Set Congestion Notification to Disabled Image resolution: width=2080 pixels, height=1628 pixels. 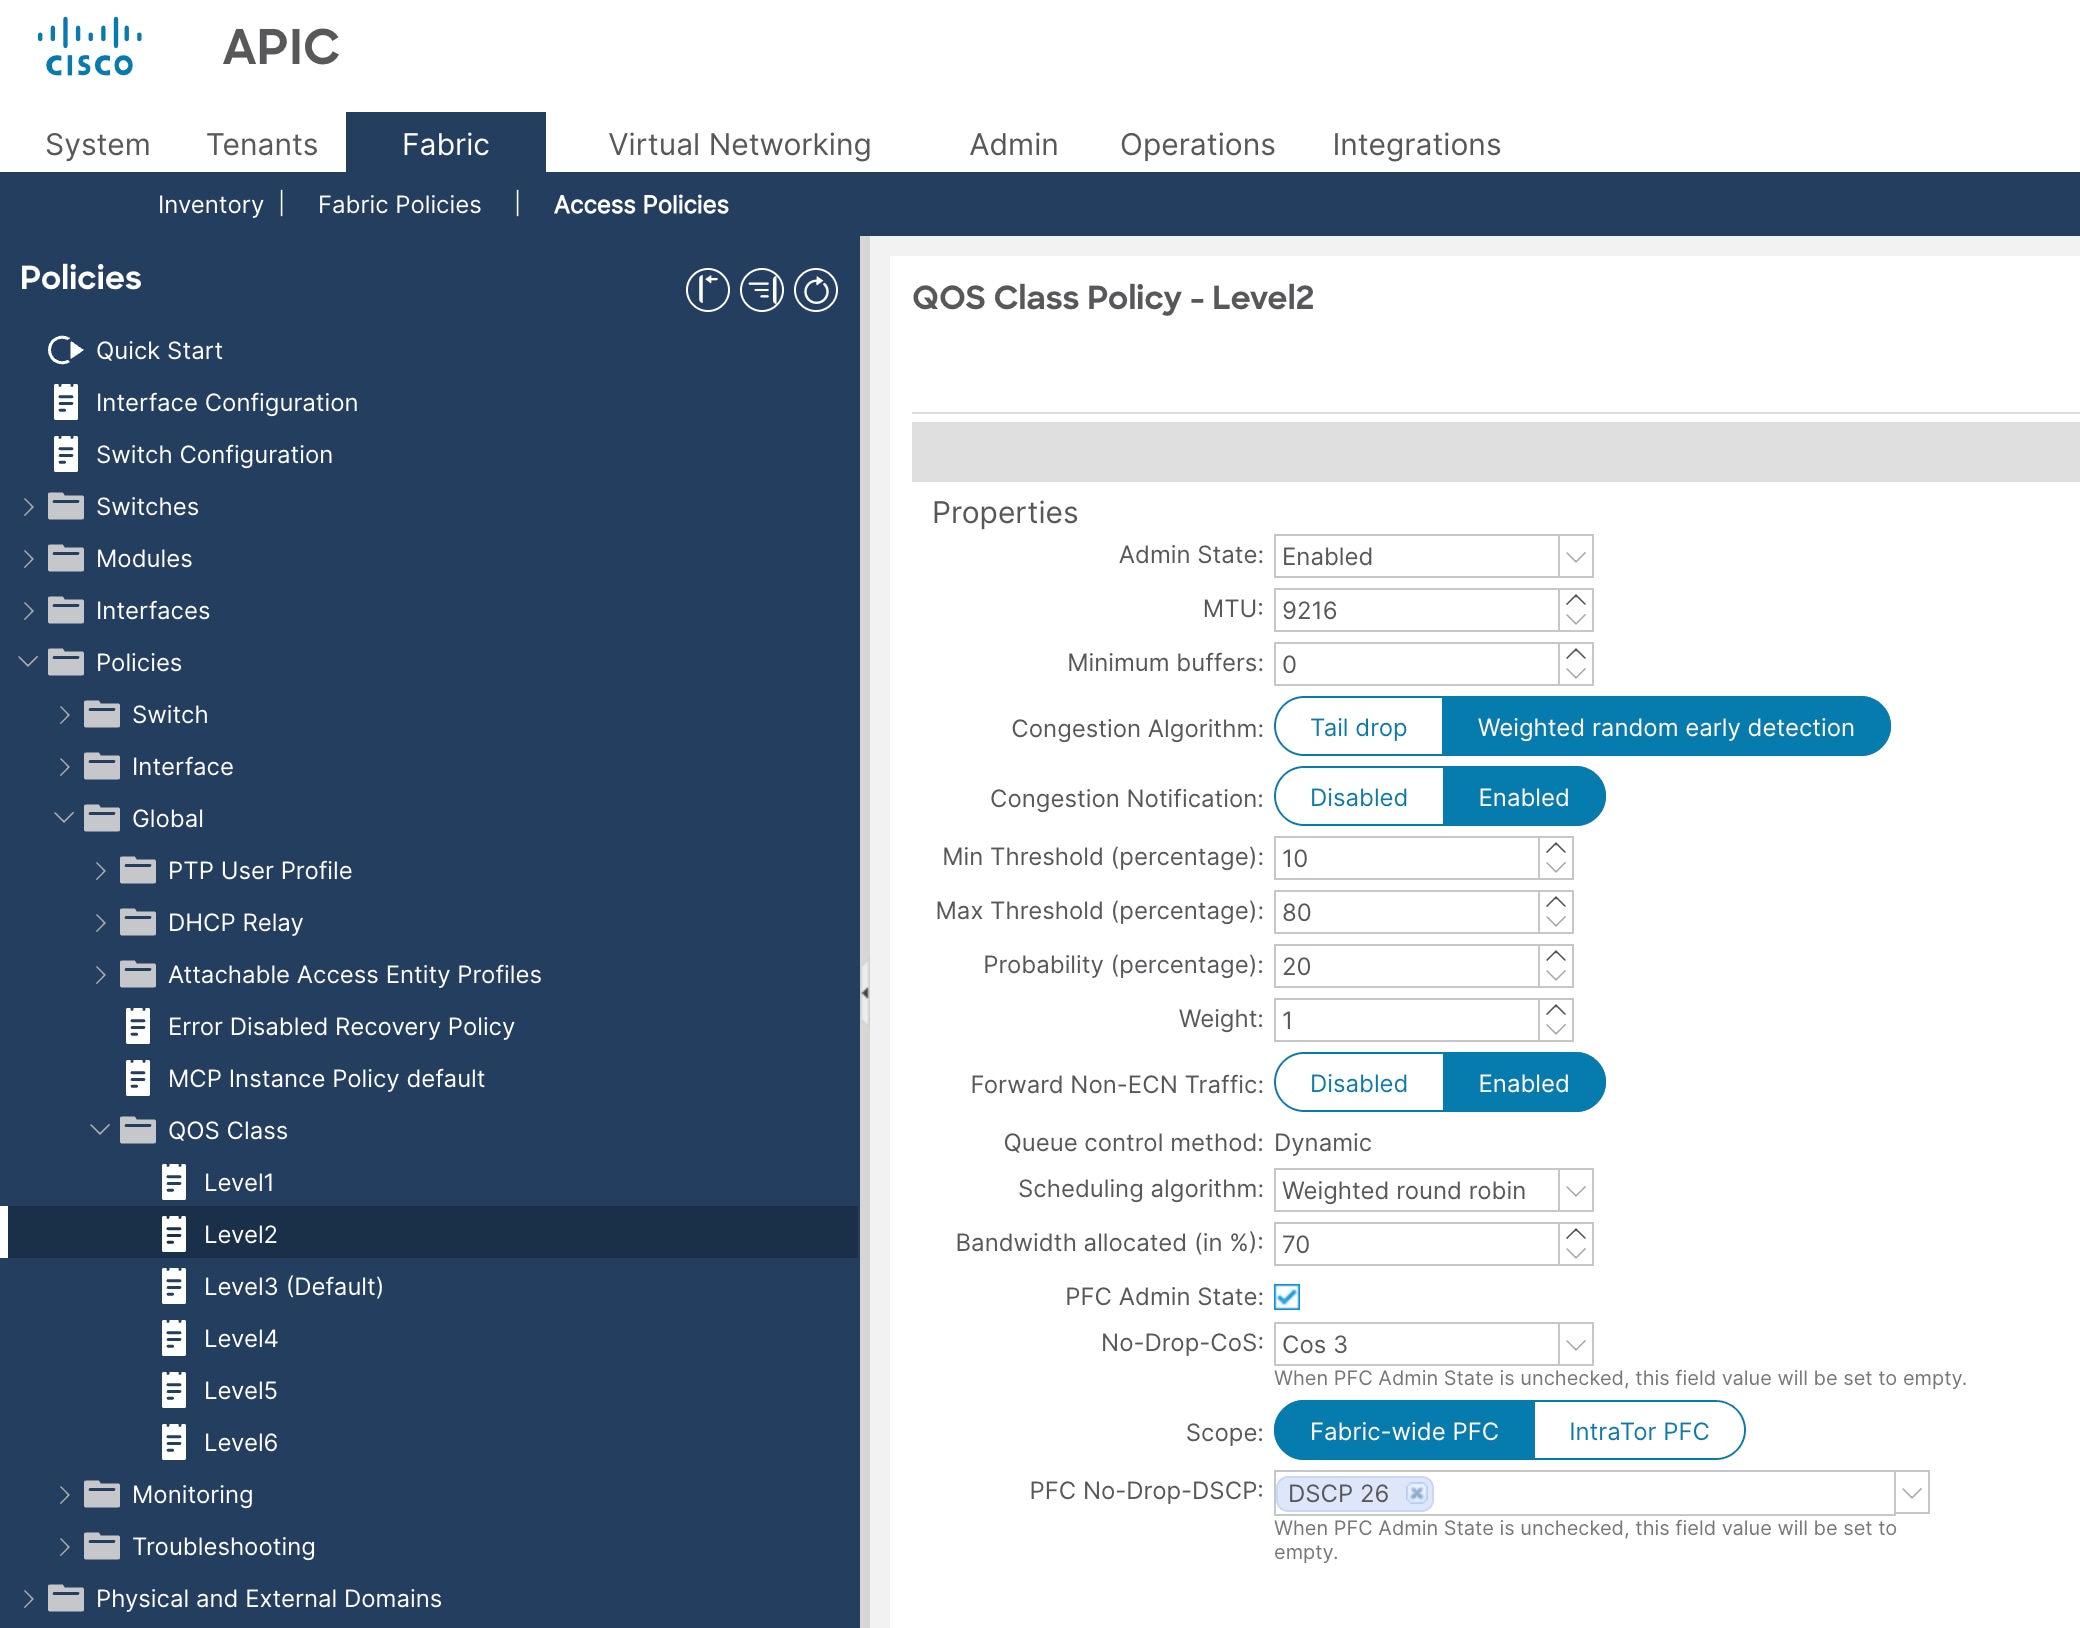point(1357,796)
